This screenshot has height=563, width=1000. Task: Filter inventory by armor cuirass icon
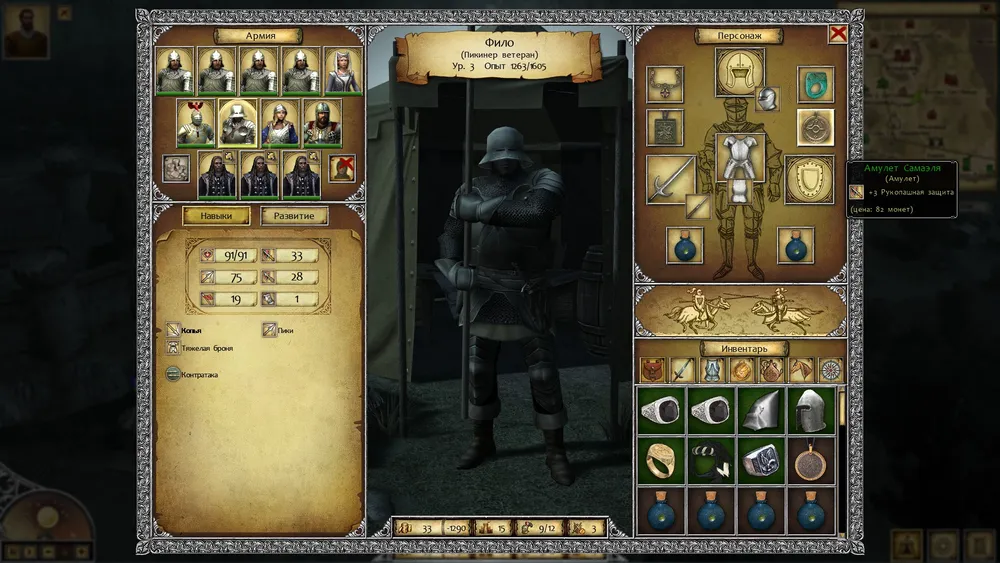pyautogui.click(x=712, y=370)
